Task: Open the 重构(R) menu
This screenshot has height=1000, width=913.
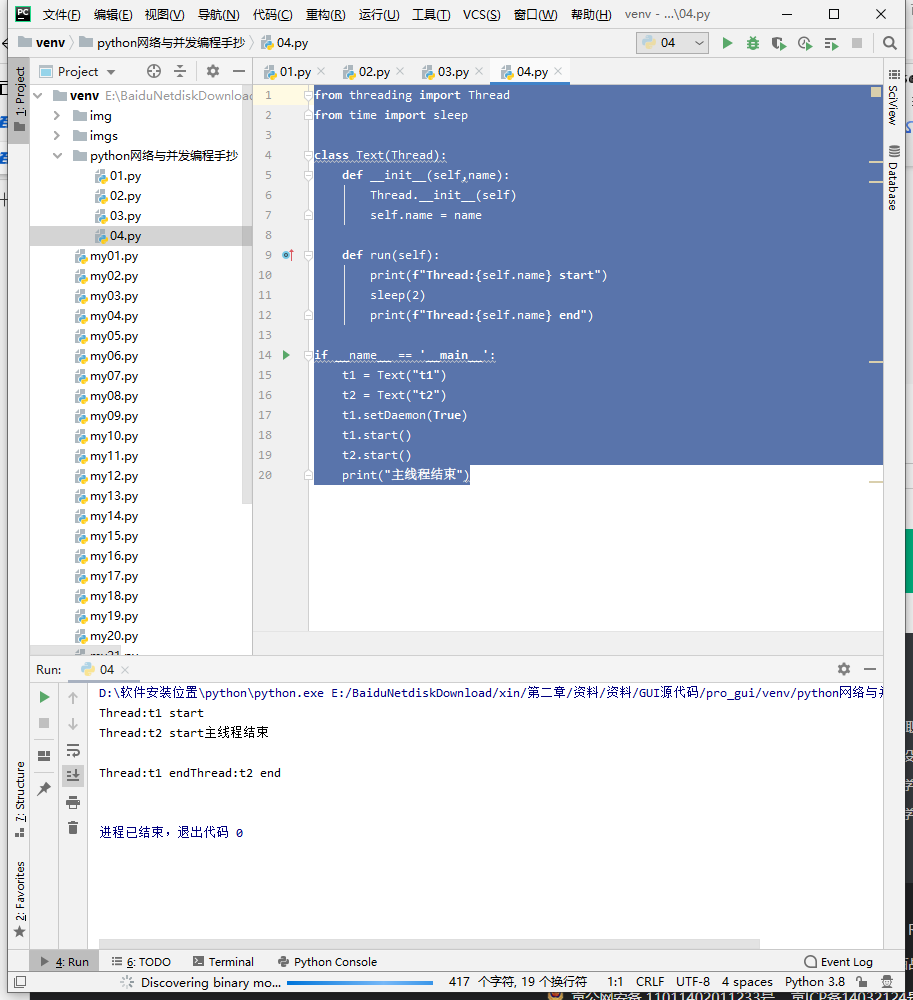Action: (x=326, y=14)
